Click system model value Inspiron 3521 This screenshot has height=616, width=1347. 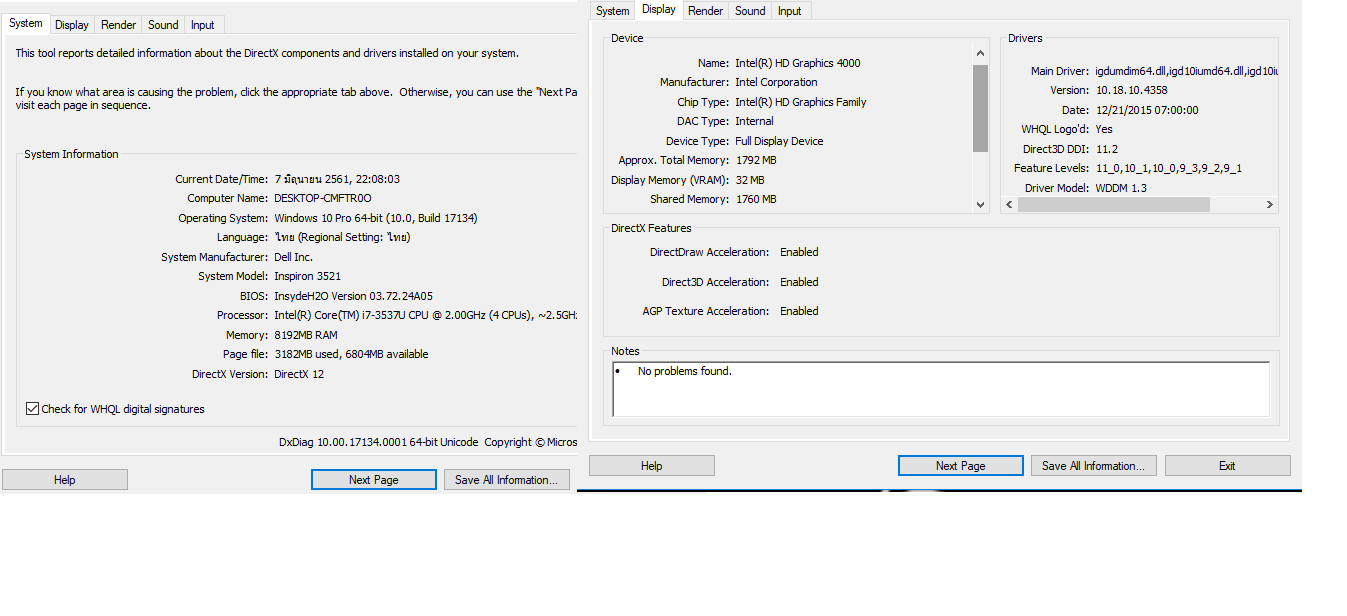pyautogui.click(x=309, y=276)
